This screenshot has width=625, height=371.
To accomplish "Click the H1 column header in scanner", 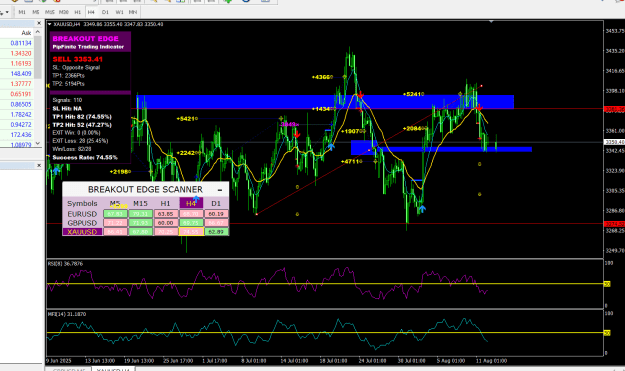I will [165, 203].
